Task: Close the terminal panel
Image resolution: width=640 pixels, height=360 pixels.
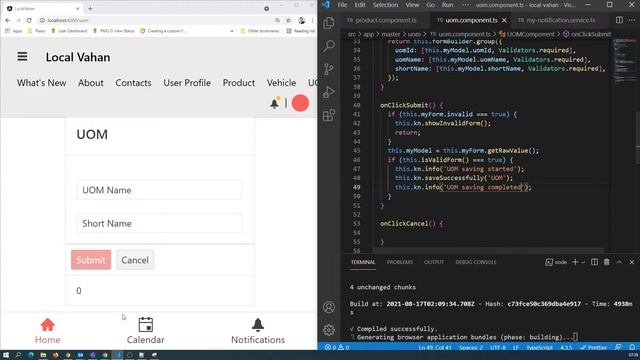Action: (x=632, y=262)
